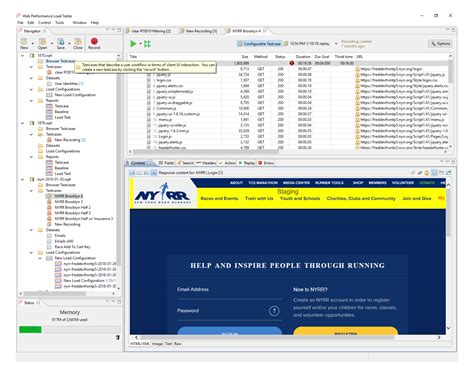Click the Open folder toolbar icon

(x=42, y=43)
